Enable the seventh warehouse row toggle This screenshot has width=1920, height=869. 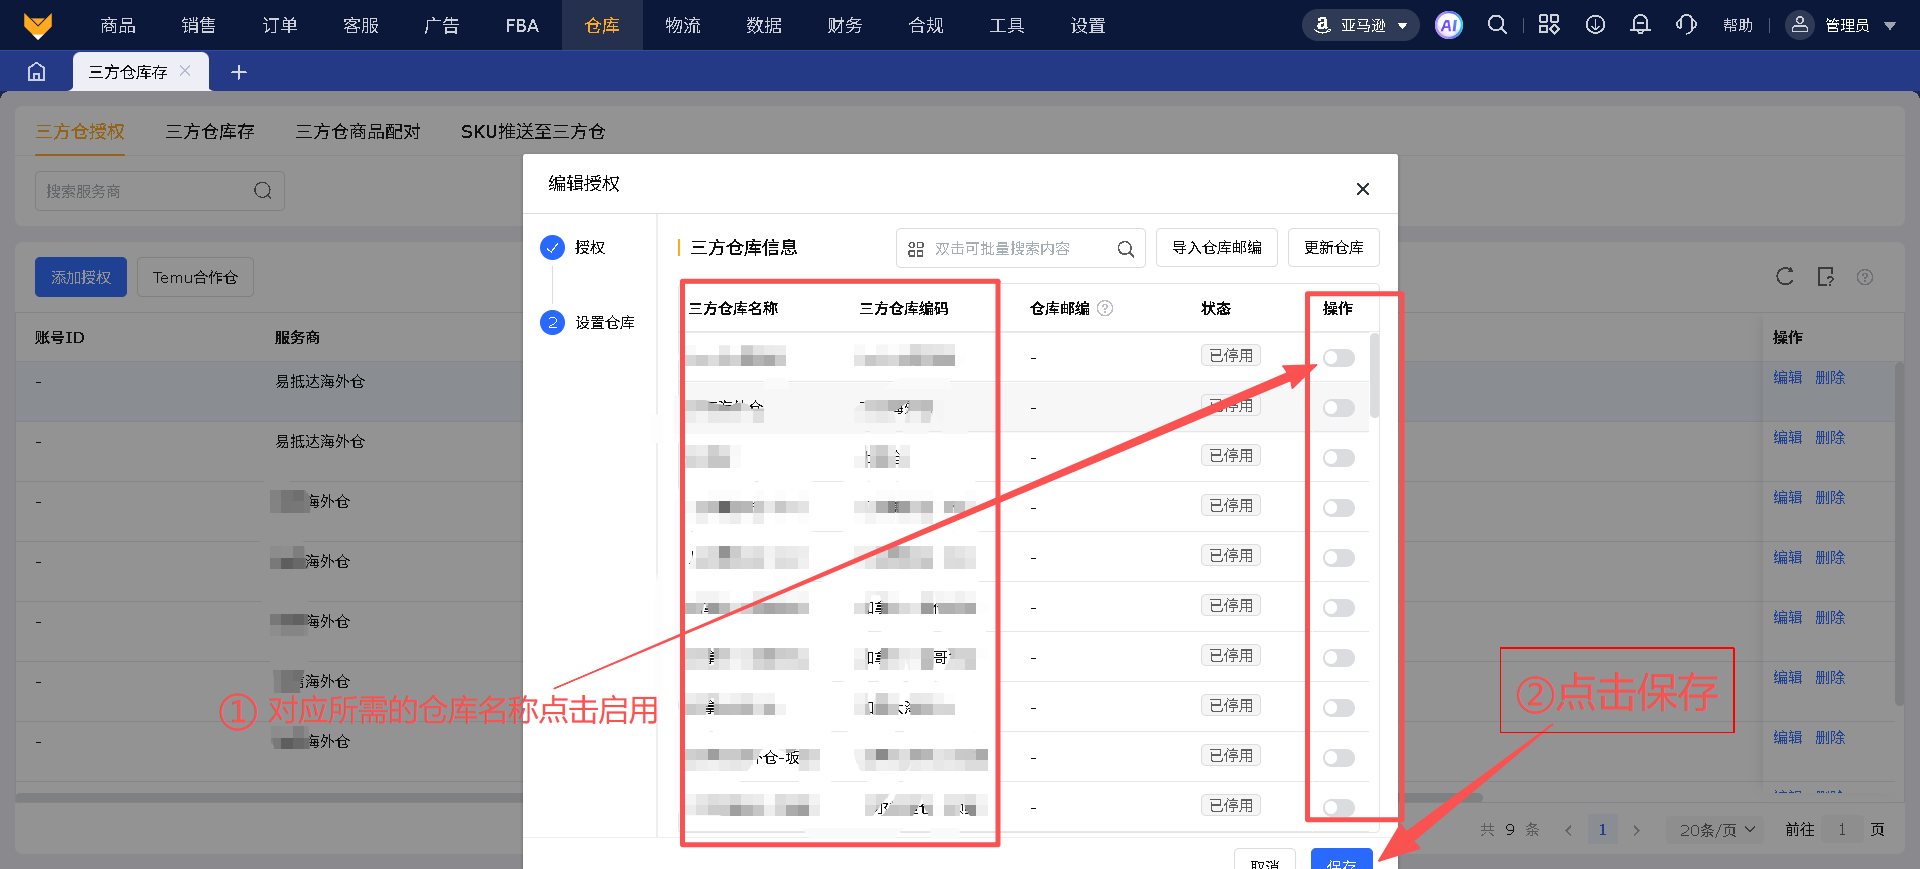1338,658
